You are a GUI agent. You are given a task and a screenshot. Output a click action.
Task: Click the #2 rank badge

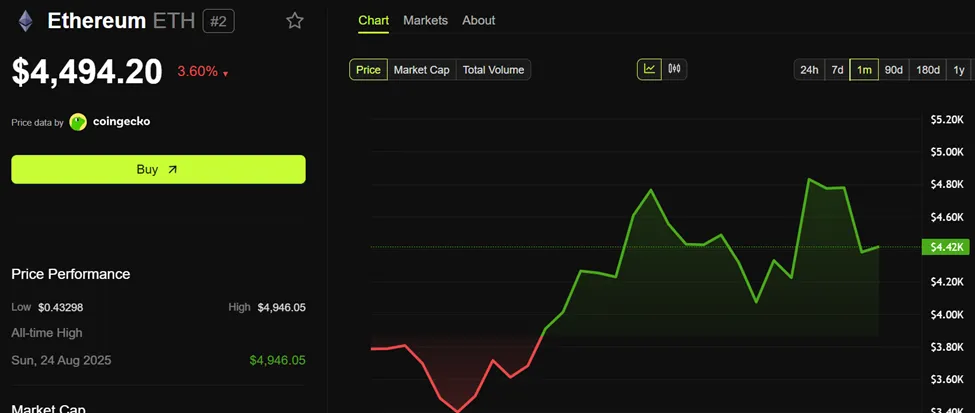pos(218,21)
